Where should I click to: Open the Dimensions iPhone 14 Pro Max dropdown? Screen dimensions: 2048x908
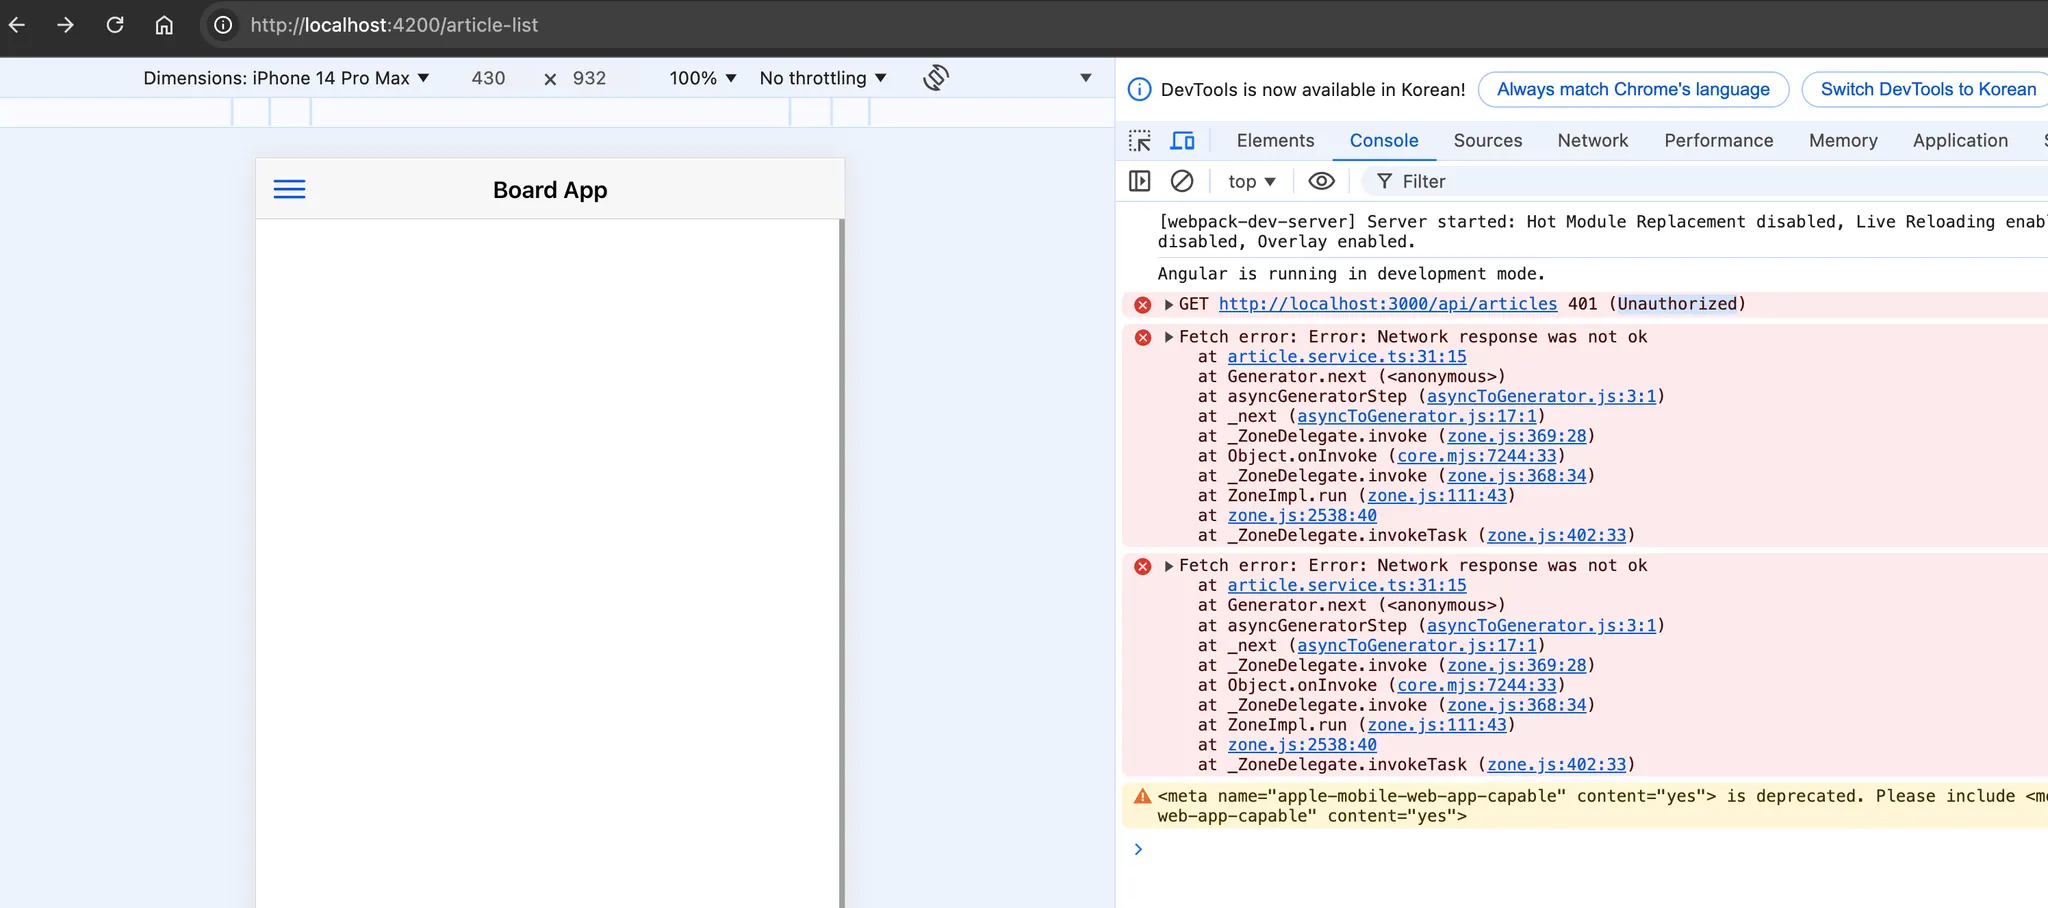click(286, 78)
